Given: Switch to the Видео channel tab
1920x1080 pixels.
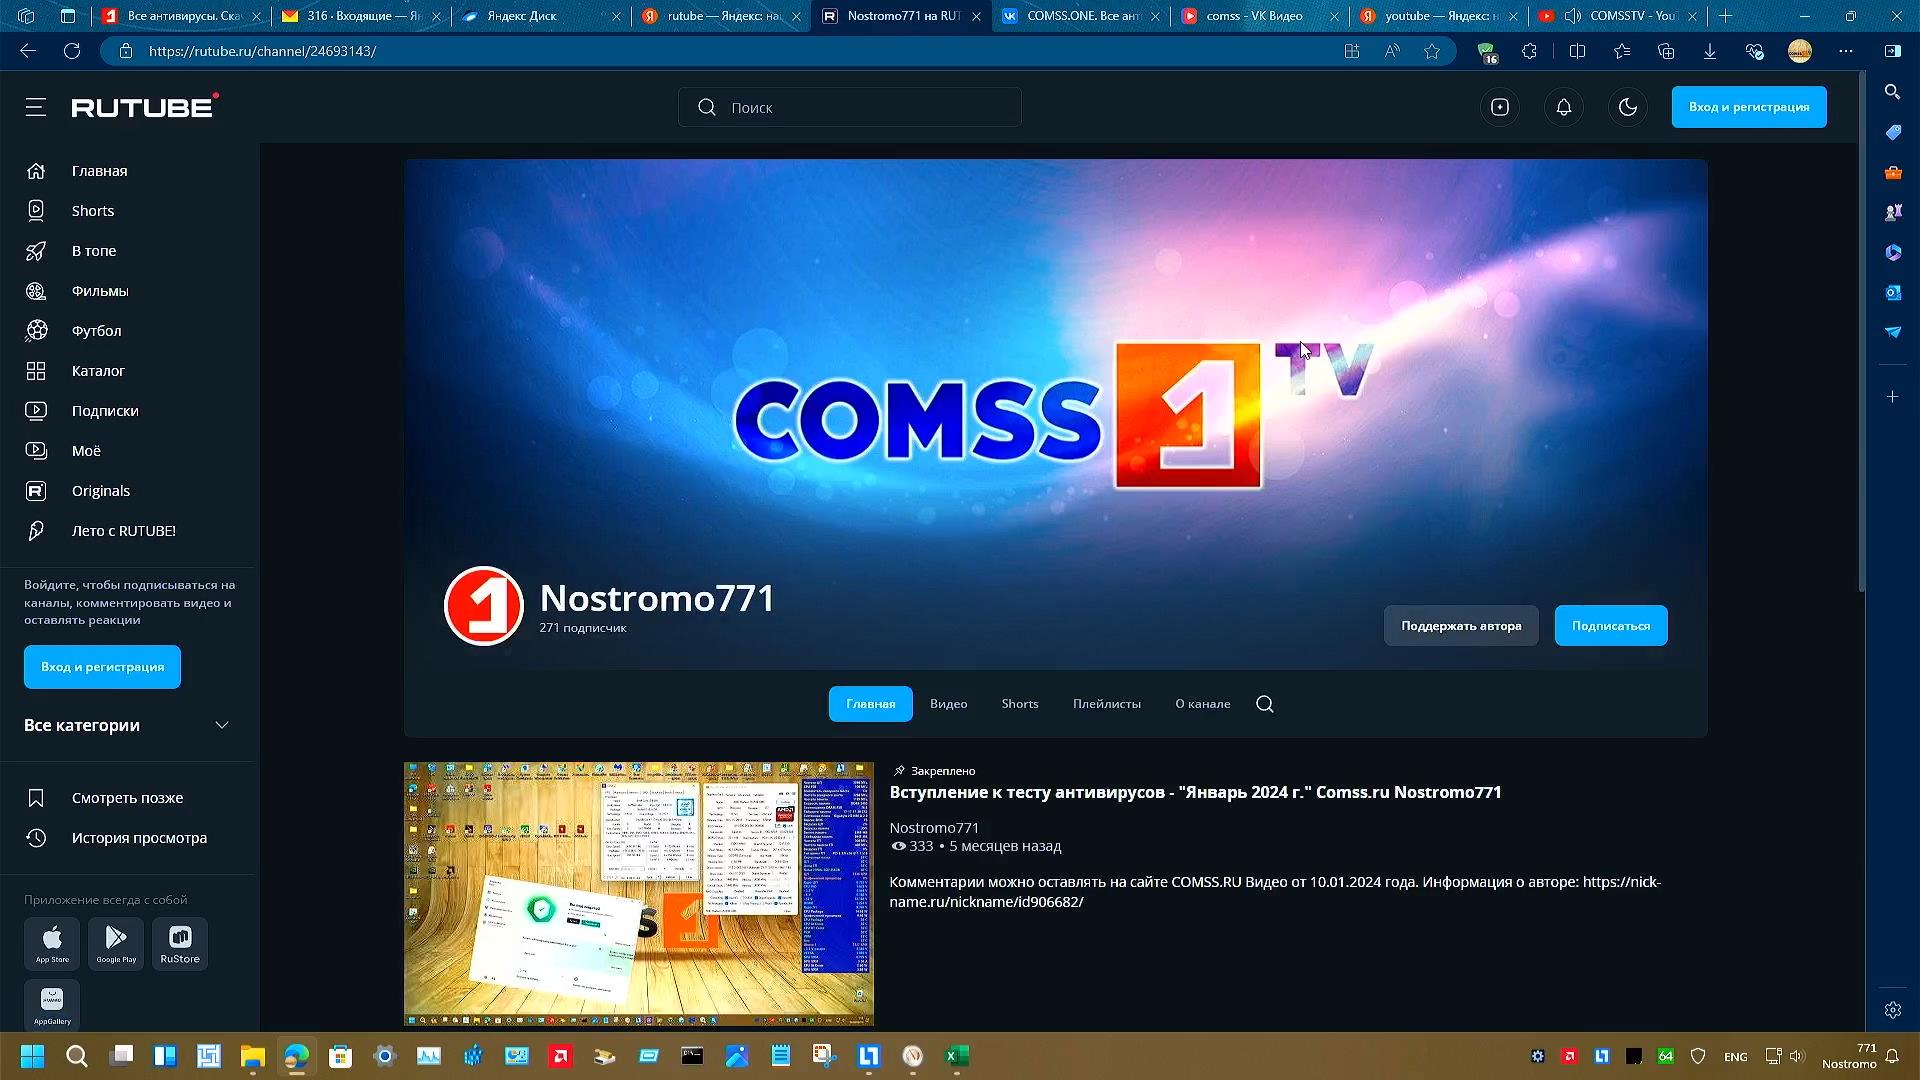Looking at the screenshot, I should click(948, 704).
